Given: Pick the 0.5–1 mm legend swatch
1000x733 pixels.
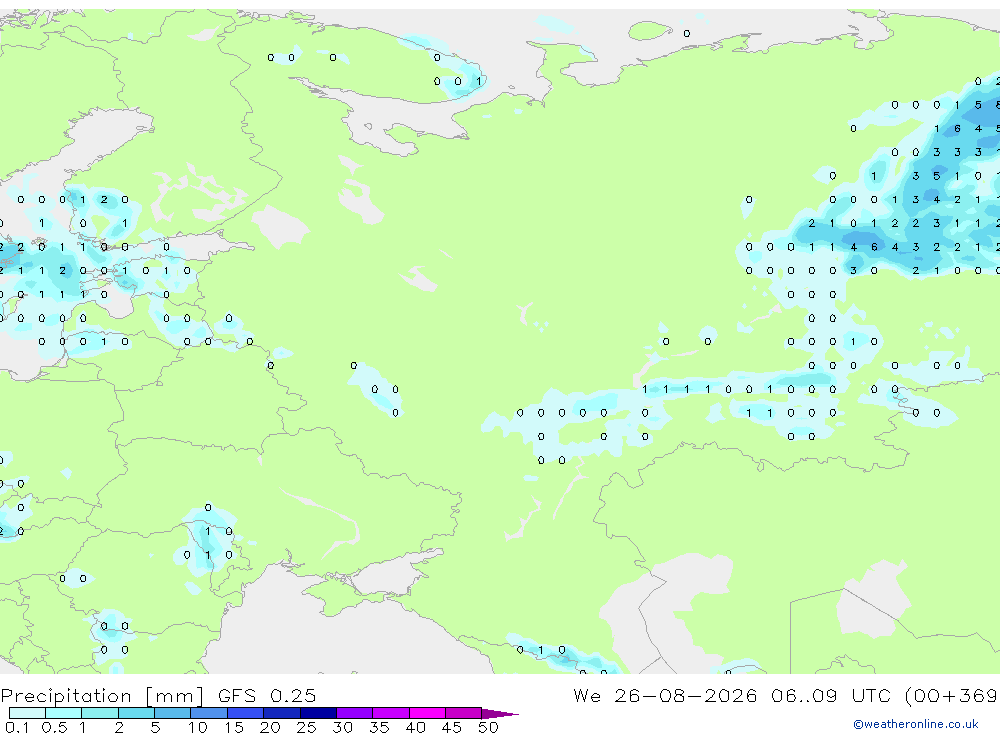Looking at the screenshot, I should [63, 713].
